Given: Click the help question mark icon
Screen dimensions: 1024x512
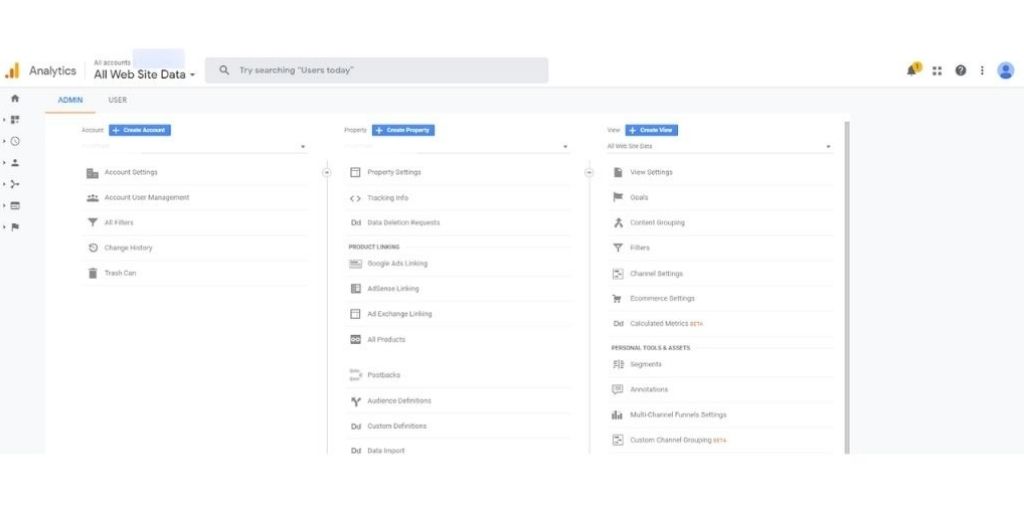Looking at the screenshot, I should coord(961,71).
